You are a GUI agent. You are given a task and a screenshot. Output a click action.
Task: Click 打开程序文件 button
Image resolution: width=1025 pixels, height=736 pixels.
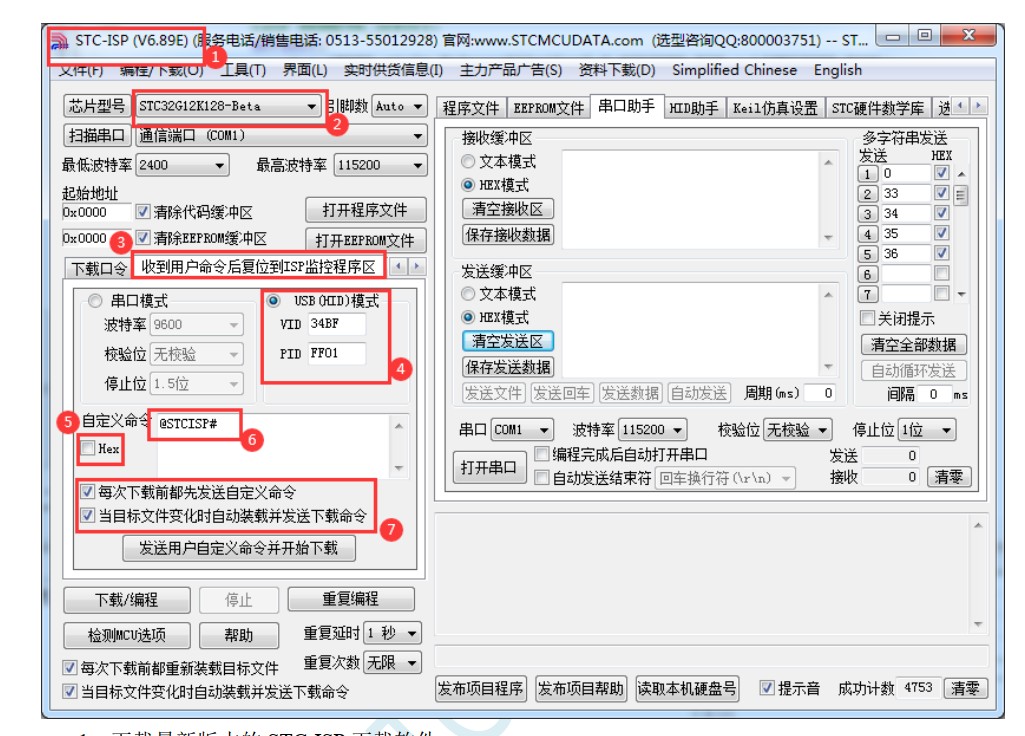coord(365,210)
